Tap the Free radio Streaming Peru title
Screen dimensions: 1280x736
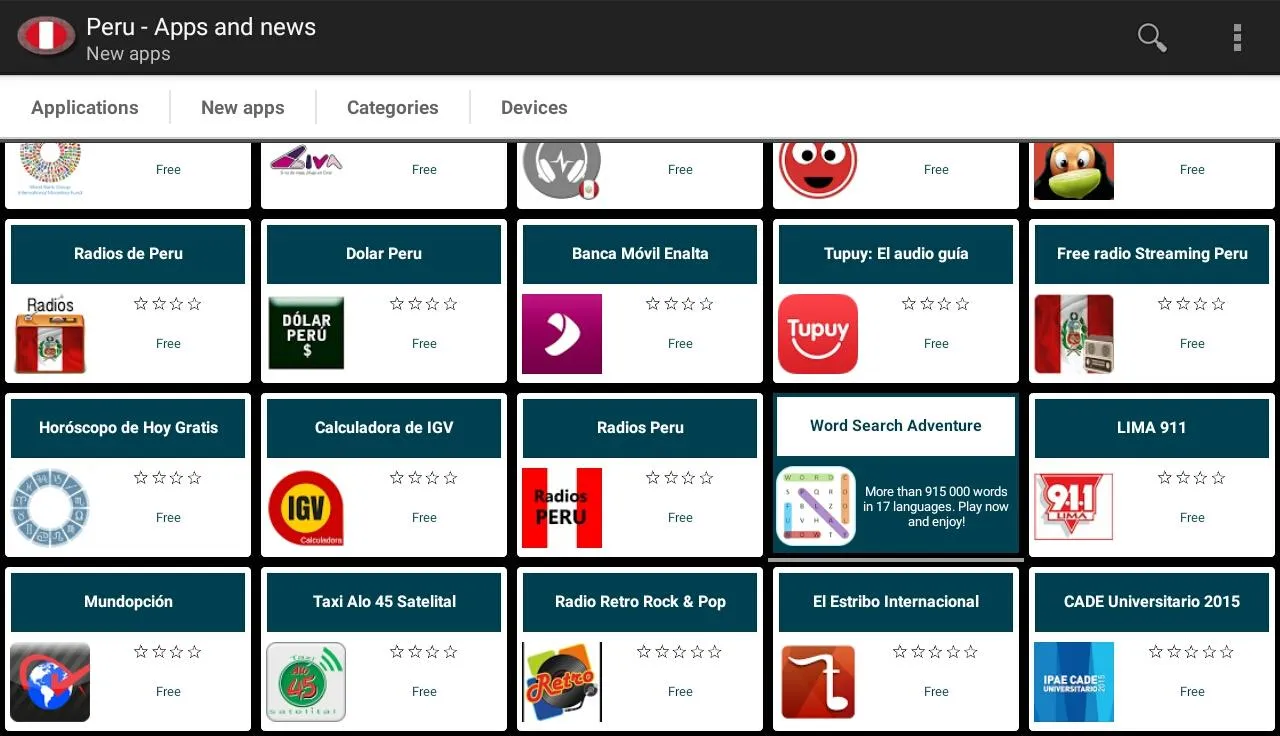(x=1152, y=254)
